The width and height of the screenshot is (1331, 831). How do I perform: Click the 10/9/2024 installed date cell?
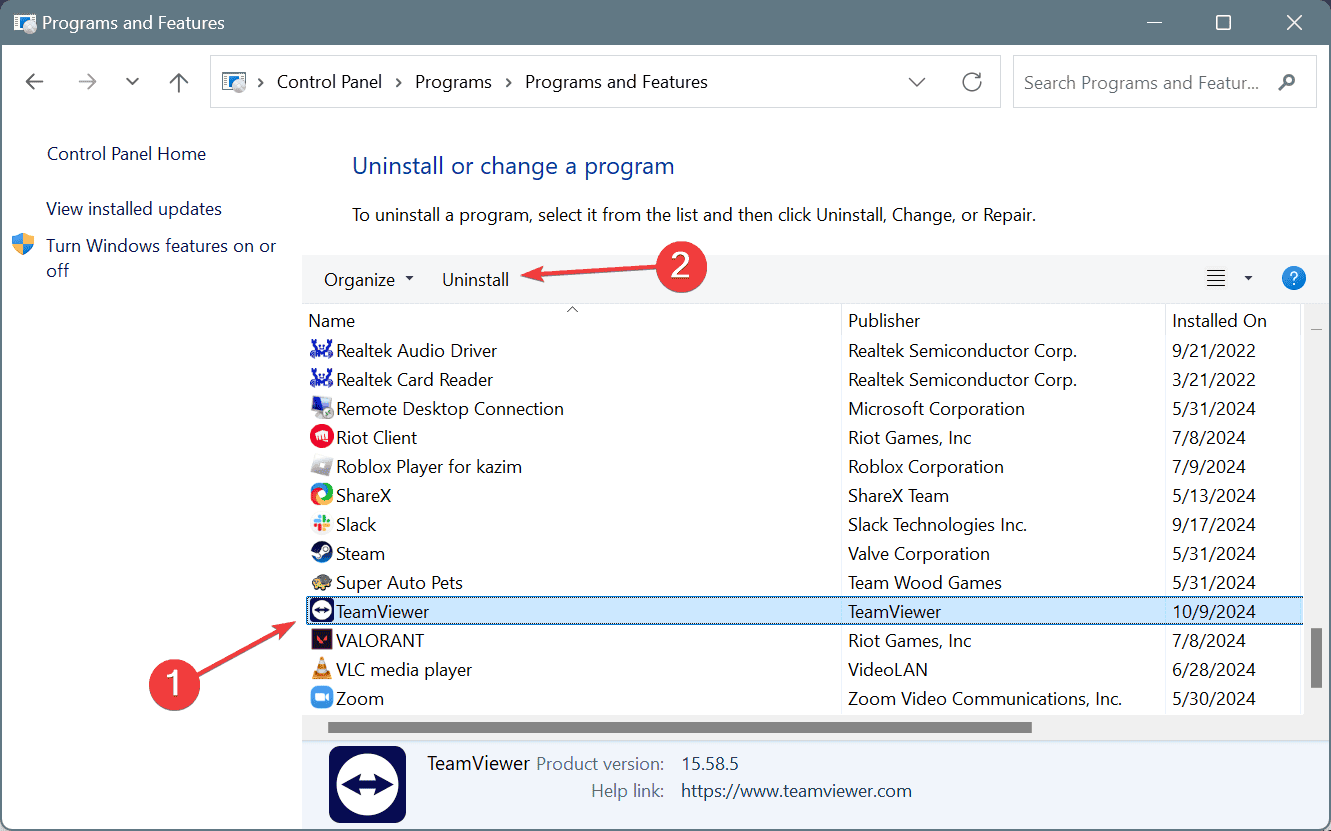tap(1214, 611)
